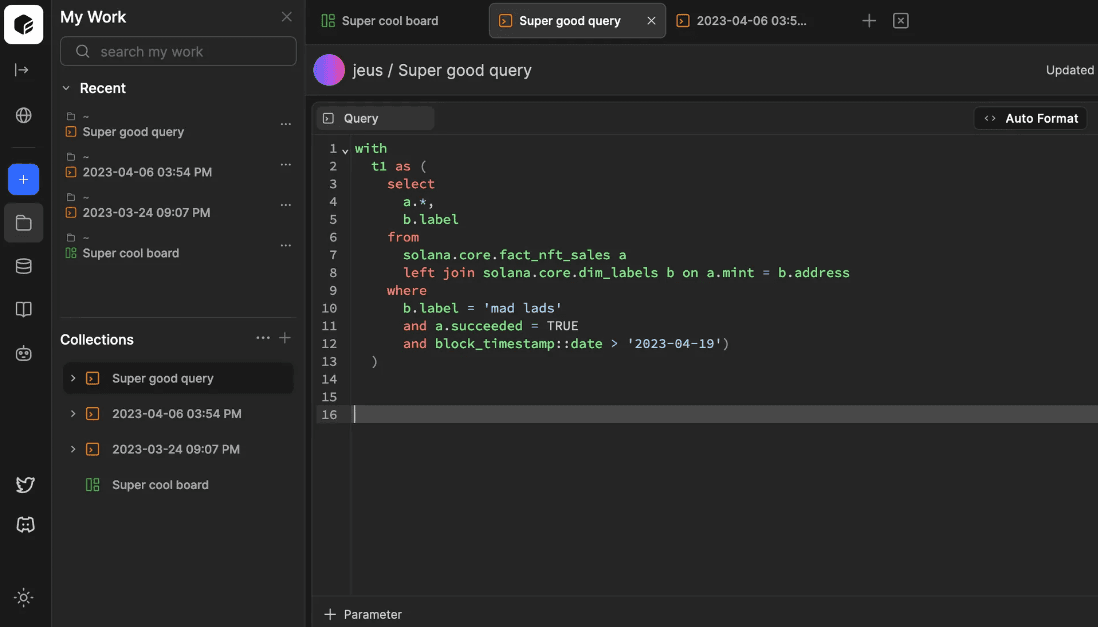This screenshot has height=627, width=1098.
Task: Open the Discord link icon
Action: [x=25, y=525]
